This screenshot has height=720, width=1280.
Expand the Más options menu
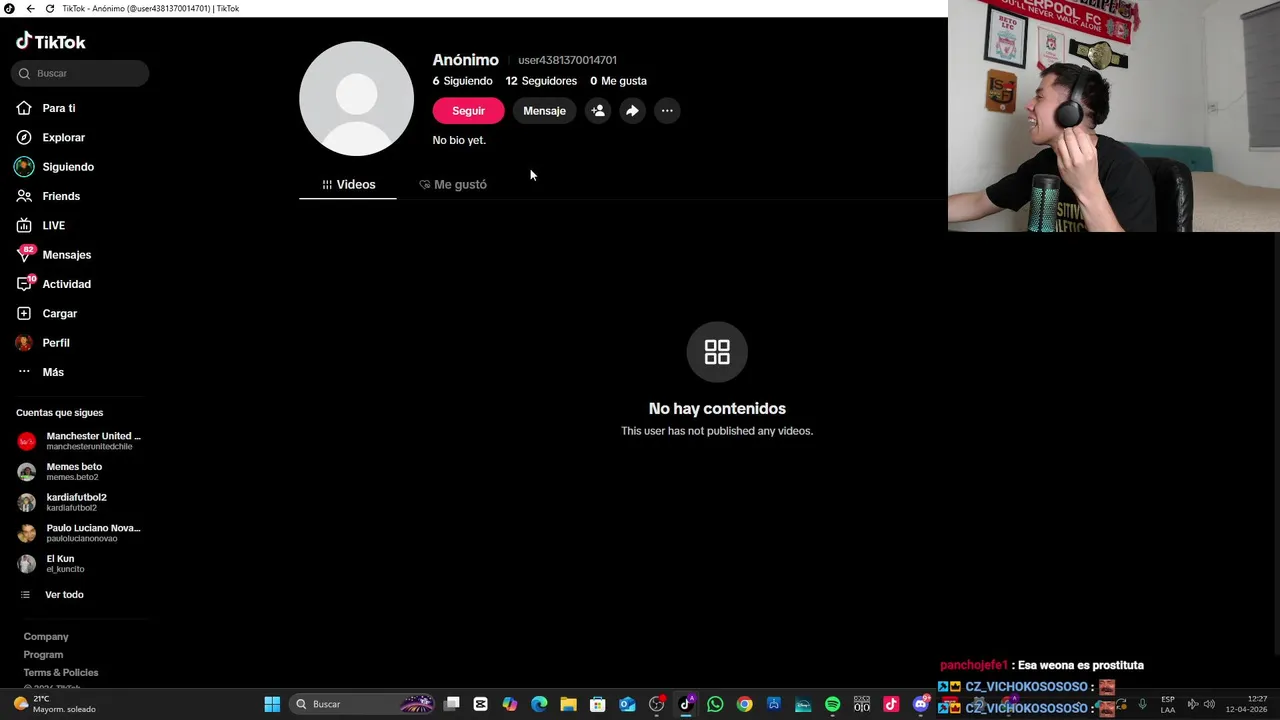tap(53, 372)
